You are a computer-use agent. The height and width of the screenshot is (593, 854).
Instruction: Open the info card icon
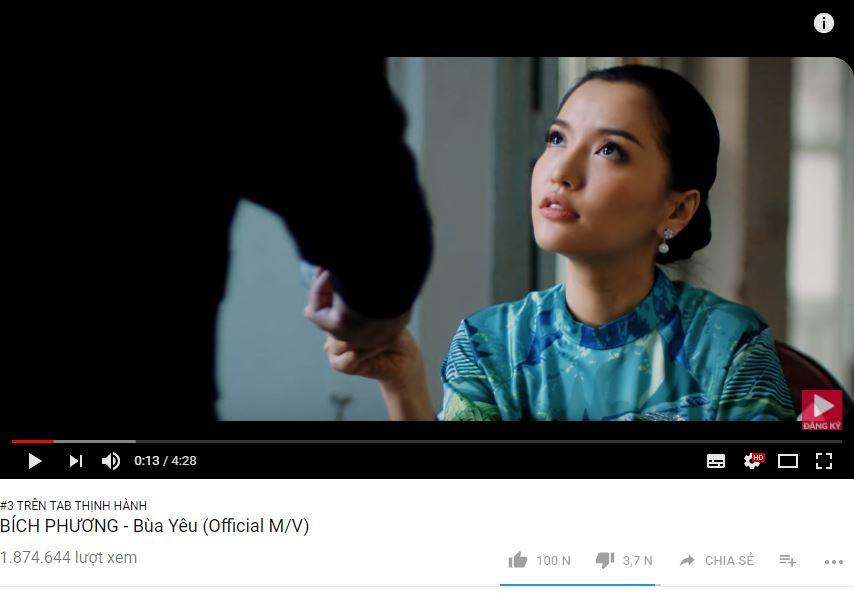coord(824,23)
